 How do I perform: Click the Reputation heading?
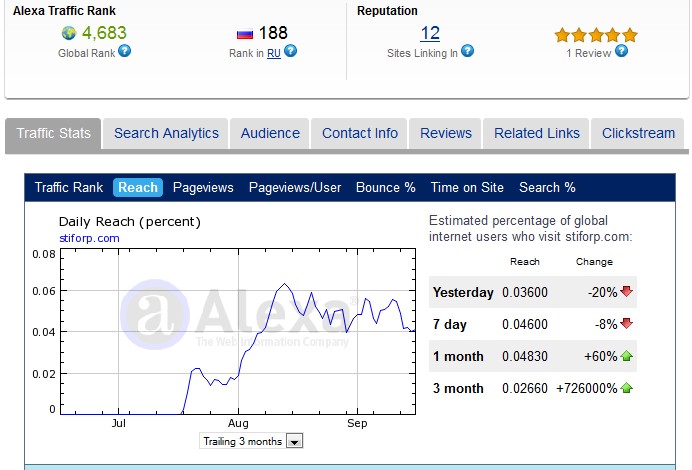[387, 11]
